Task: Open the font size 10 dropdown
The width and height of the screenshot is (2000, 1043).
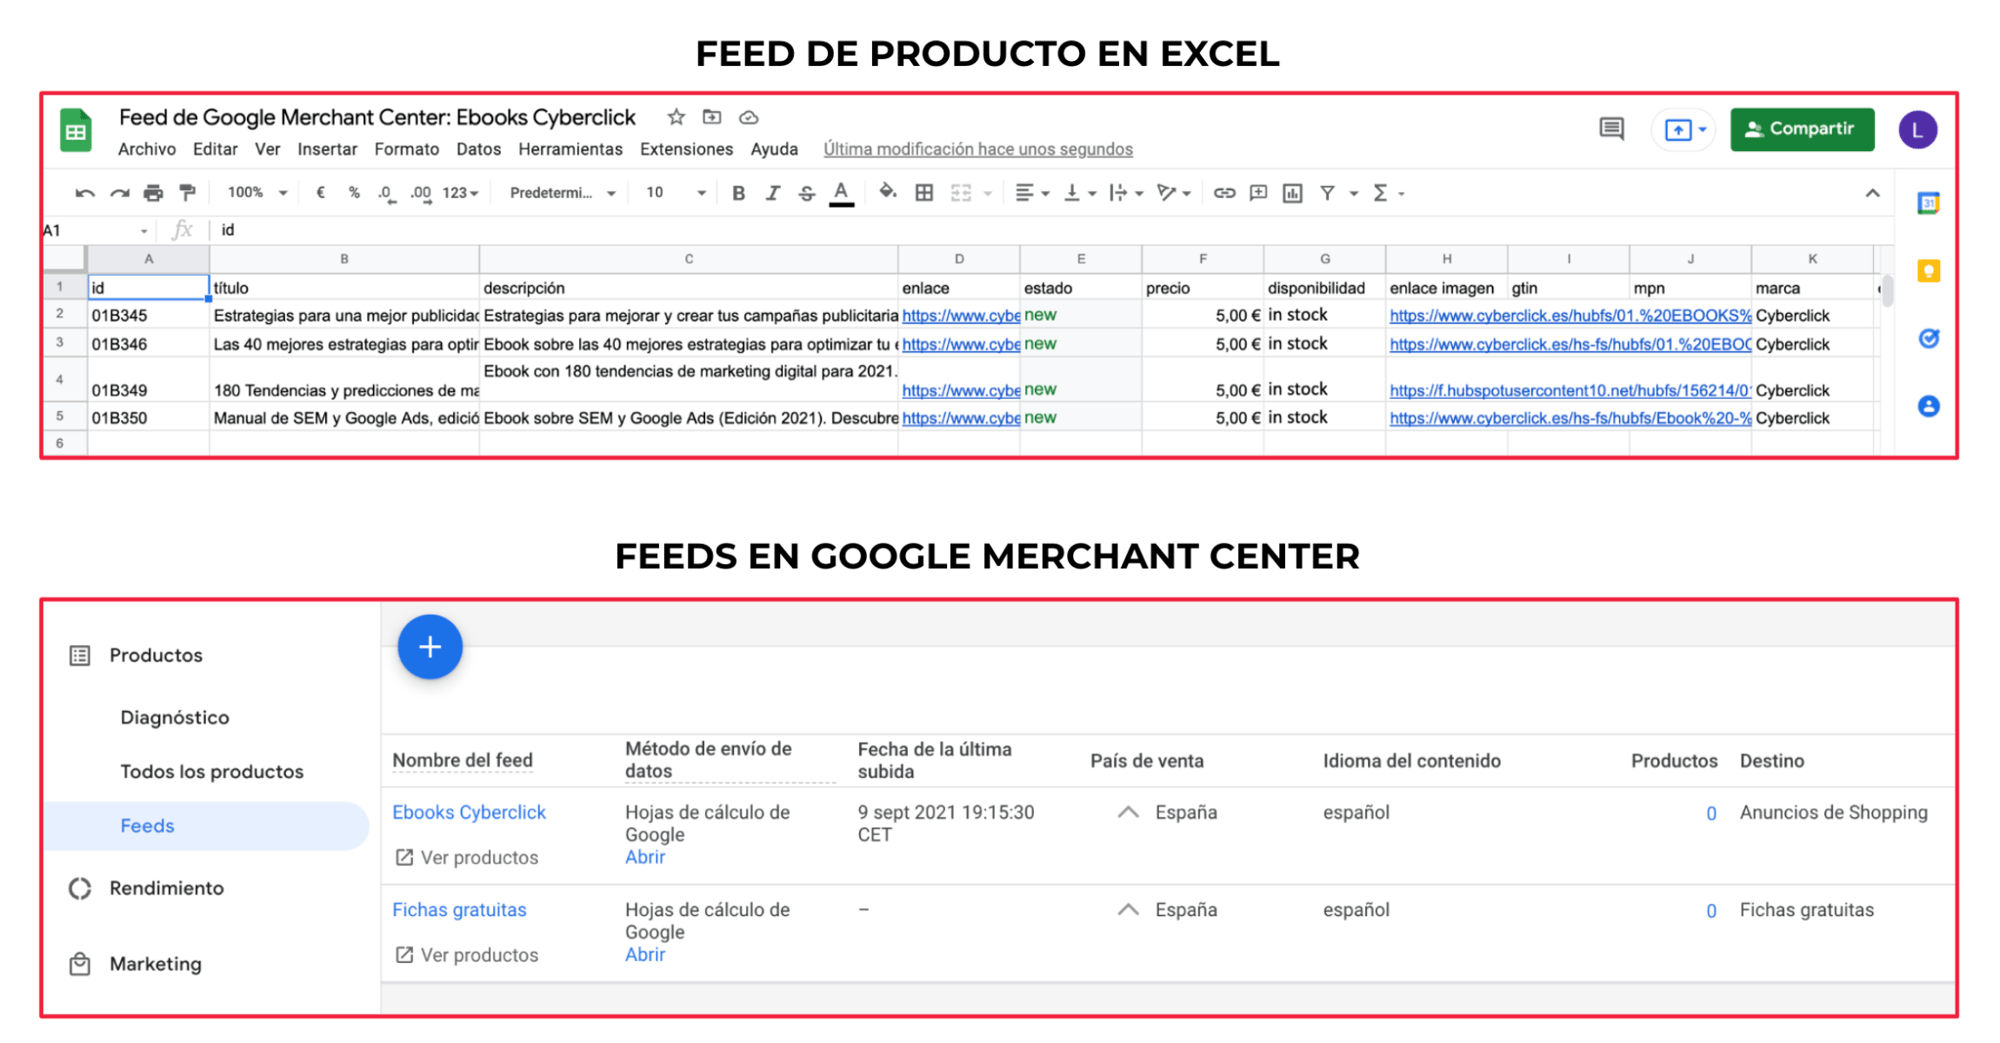Action: tap(675, 193)
